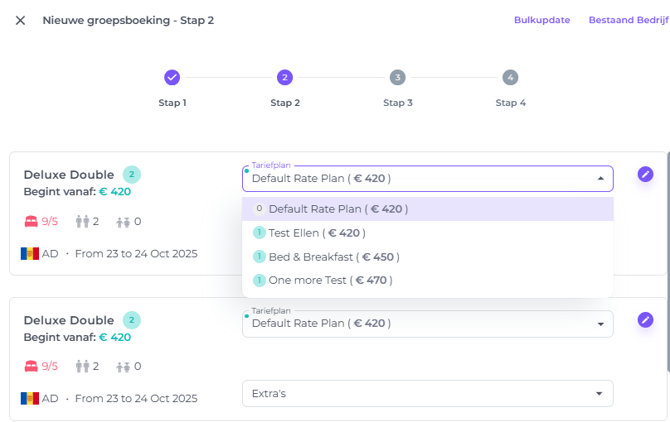Viewport: 670px width, 422px height.
Task: Open the Bestaand Bedrijf link
Action: click(x=628, y=20)
